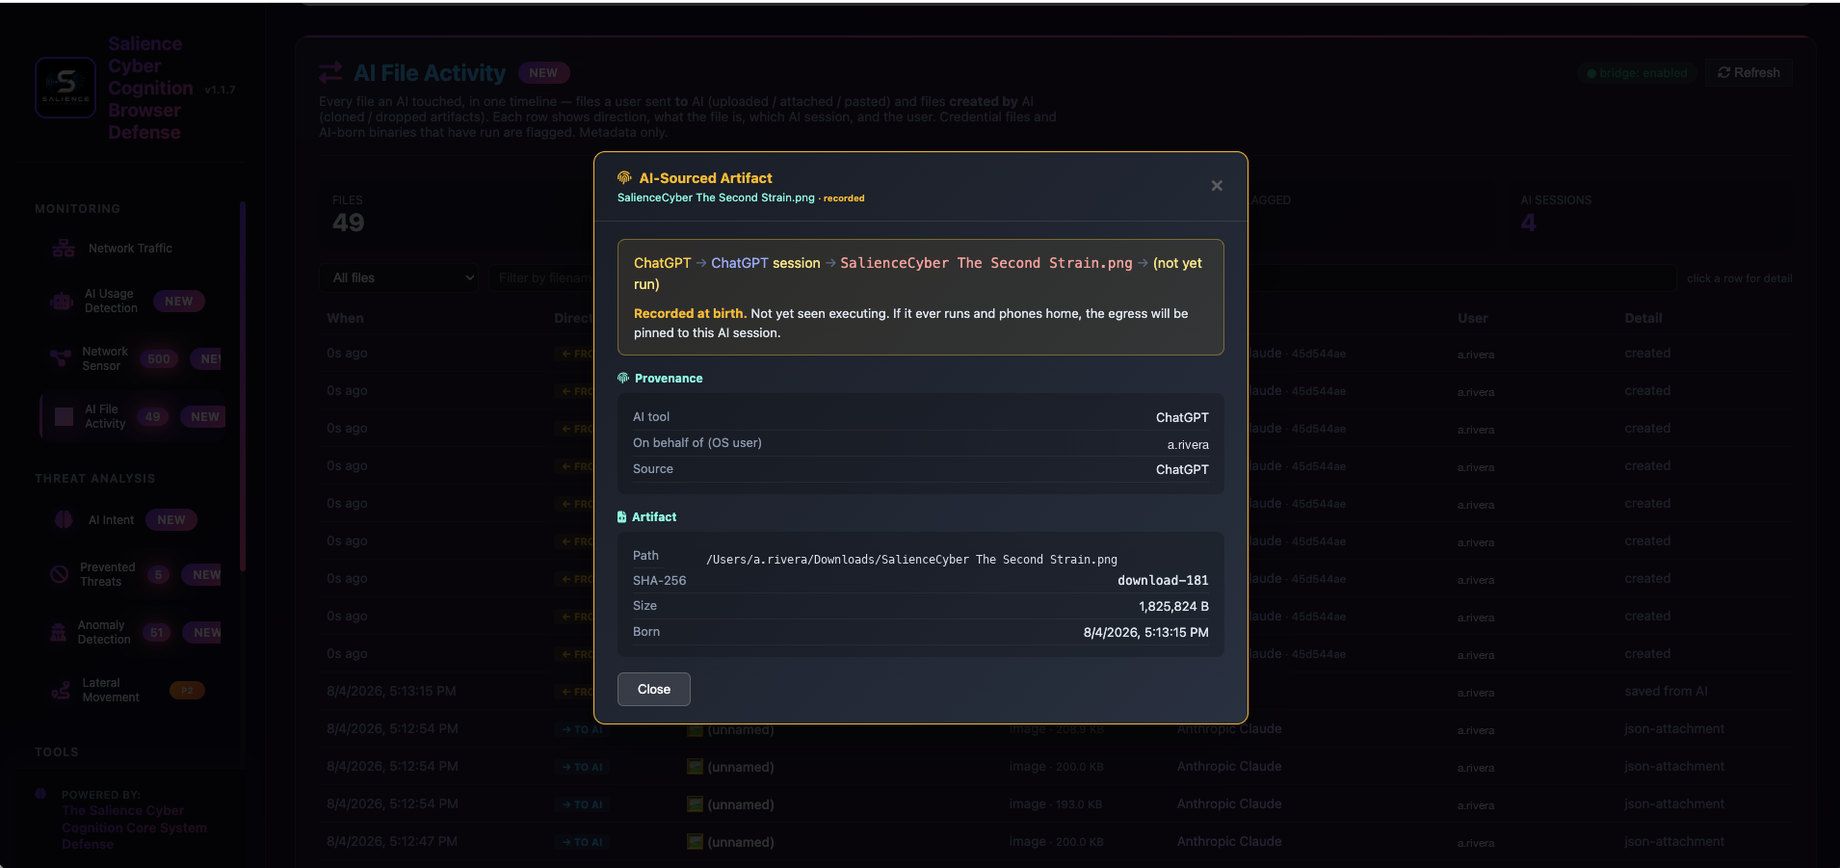Click the AI Intent brain icon
Screen dimensions: 1840x868
63,520
